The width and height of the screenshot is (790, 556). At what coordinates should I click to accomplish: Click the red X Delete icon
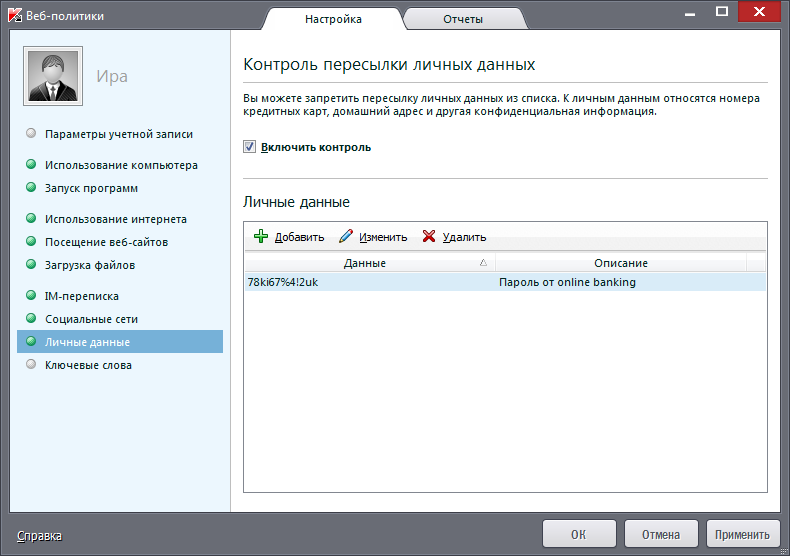pos(429,237)
